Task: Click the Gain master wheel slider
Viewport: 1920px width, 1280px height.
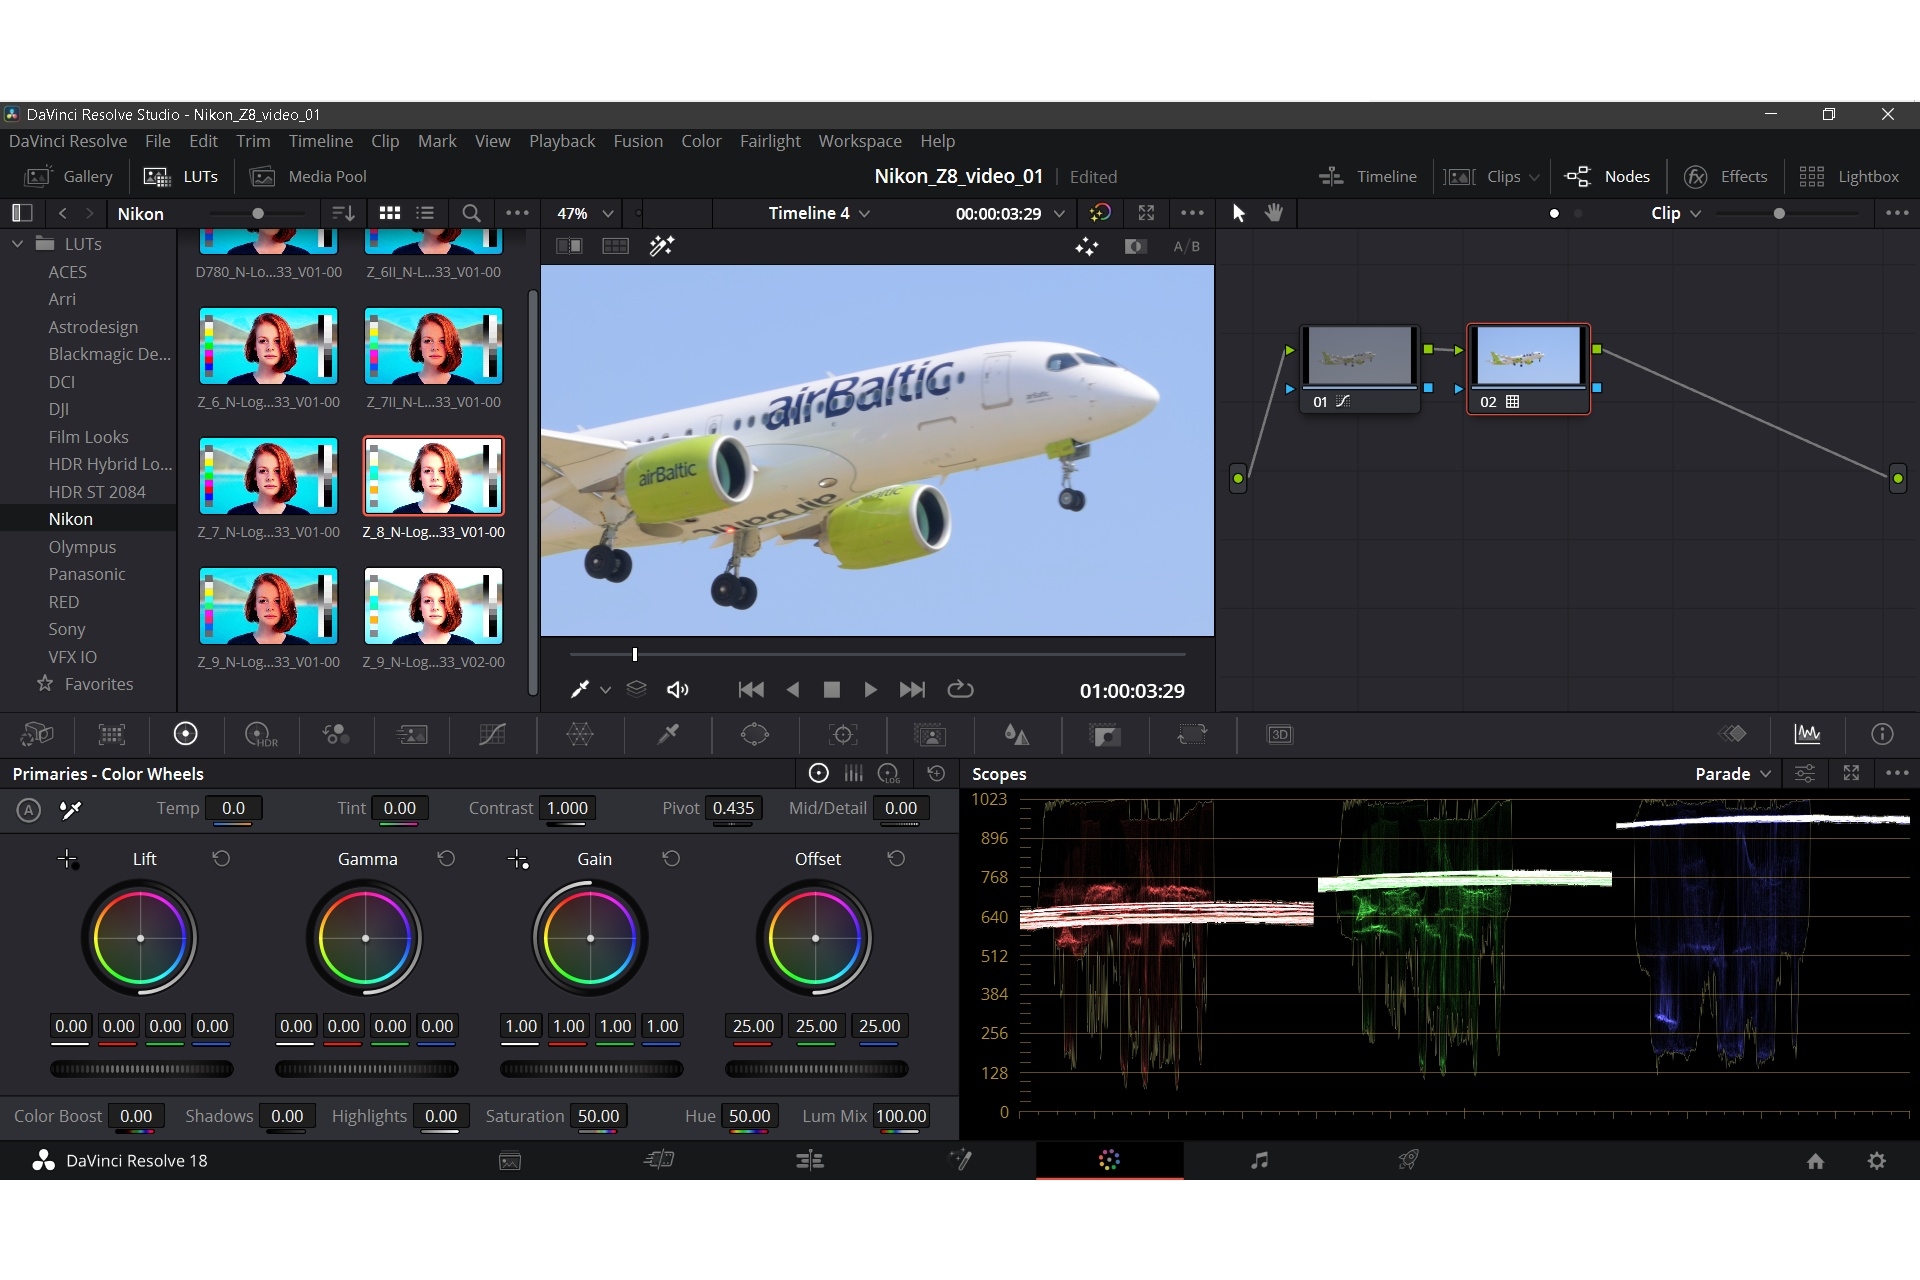Action: tap(591, 1069)
